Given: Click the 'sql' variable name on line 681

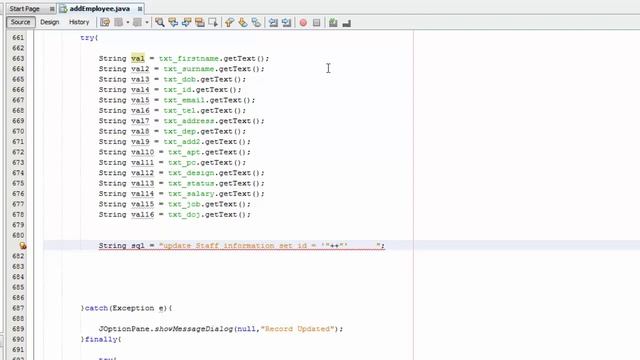Looking at the screenshot, I should click(x=138, y=246).
